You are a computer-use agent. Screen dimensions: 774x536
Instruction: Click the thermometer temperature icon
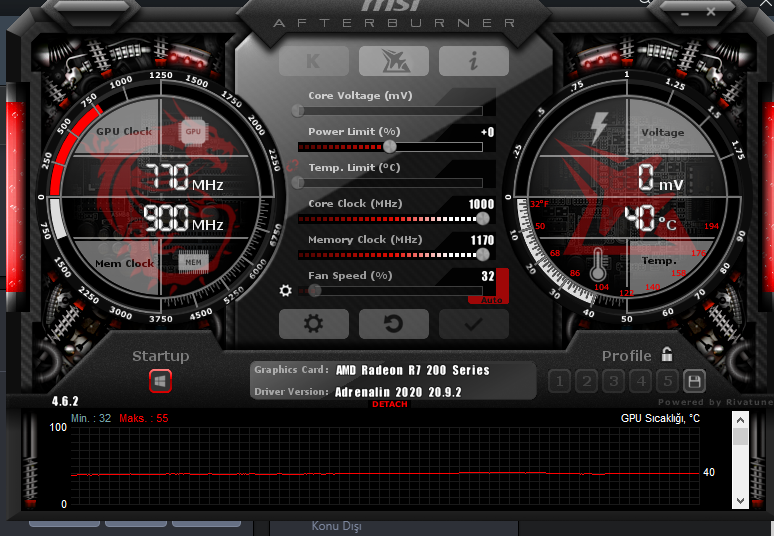pos(598,265)
